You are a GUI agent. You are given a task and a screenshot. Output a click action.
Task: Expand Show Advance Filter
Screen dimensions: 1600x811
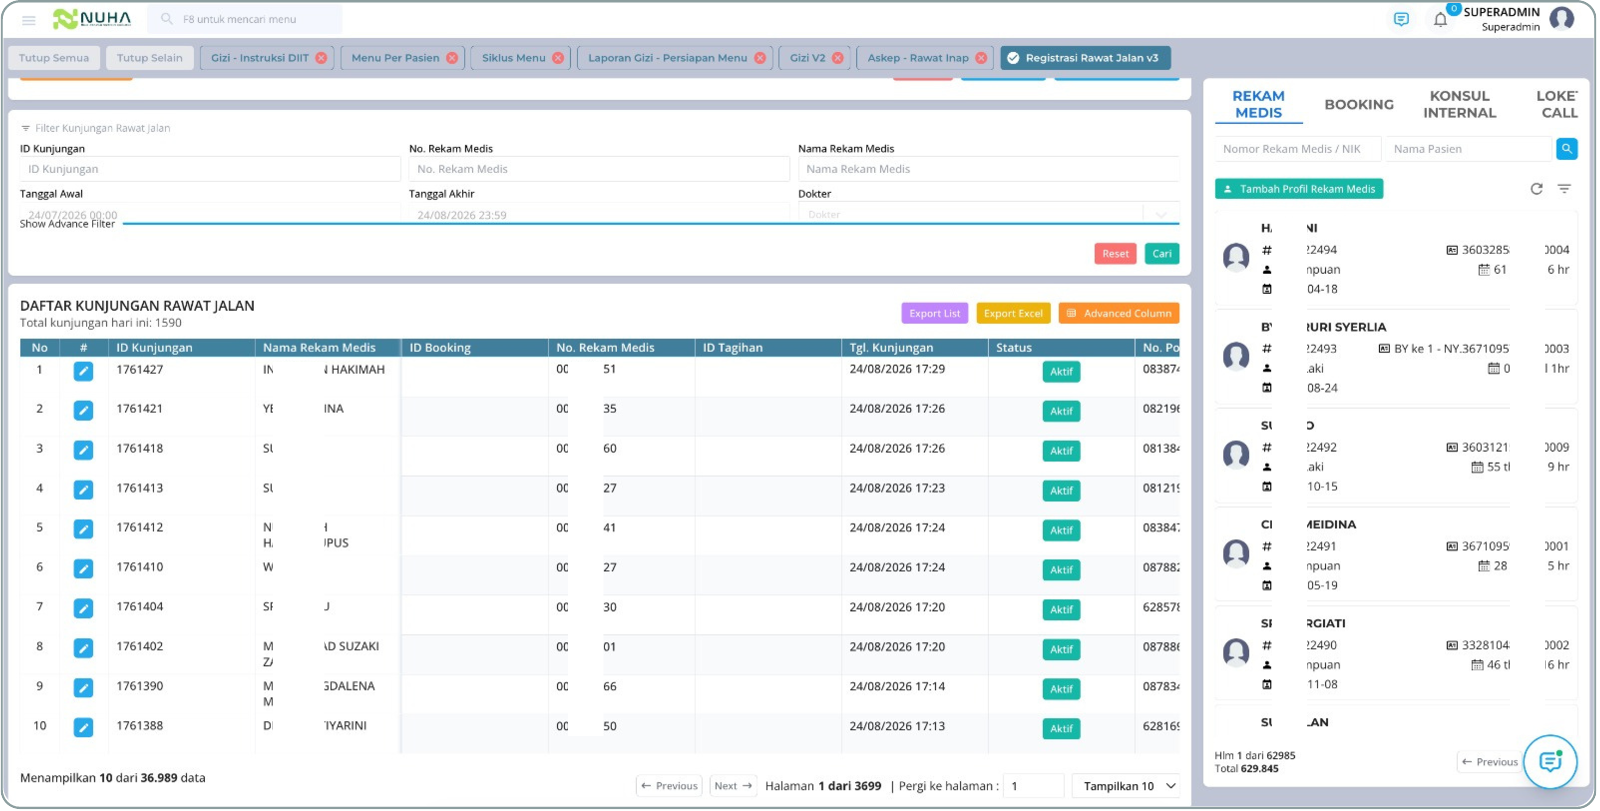pos(67,224)
